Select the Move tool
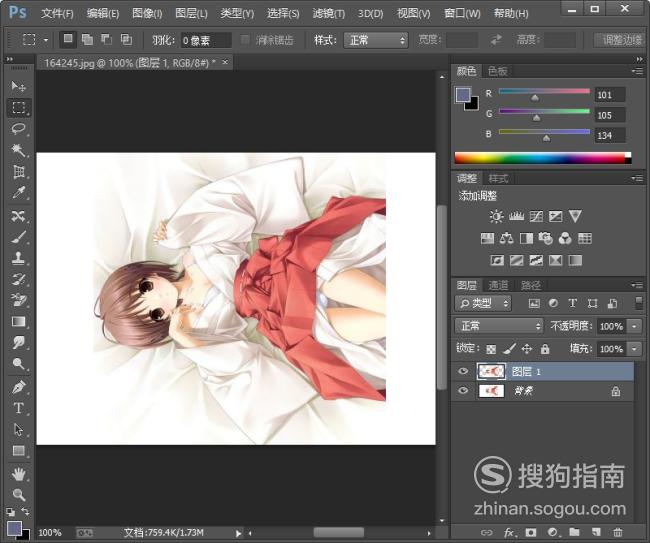Screen dimensions: 650x543 18,86
